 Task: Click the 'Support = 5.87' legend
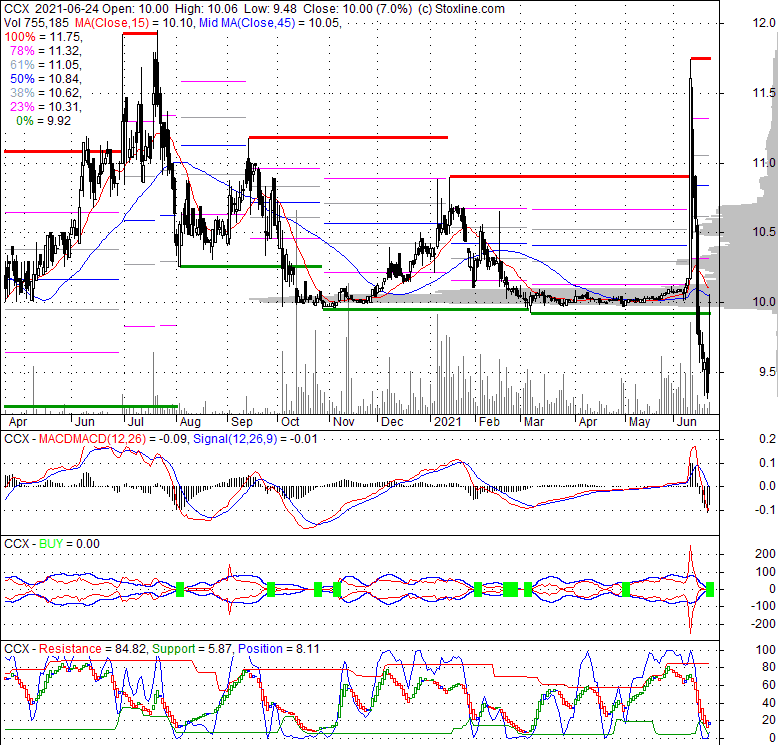coord(193,649)
